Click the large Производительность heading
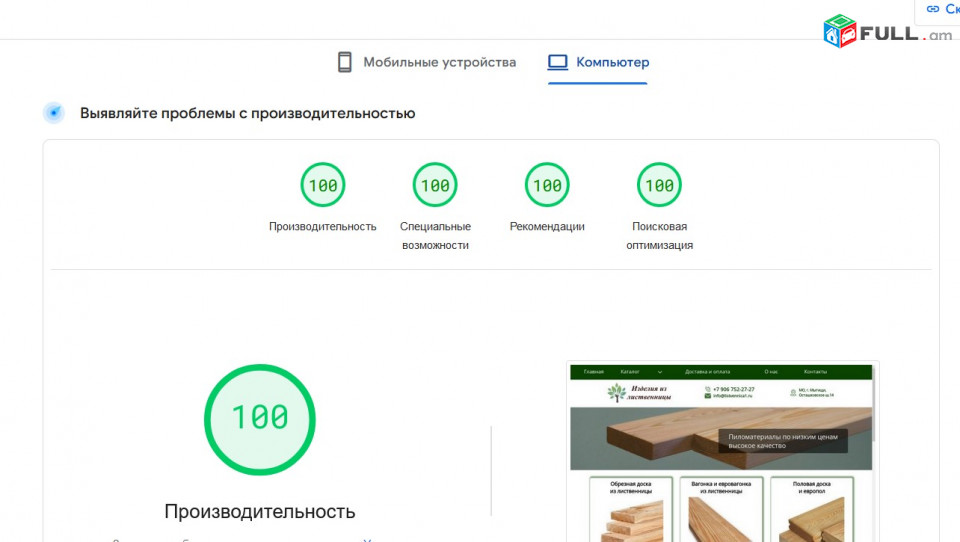This screenshot has width=960, height=542. (x=260, y=511)
